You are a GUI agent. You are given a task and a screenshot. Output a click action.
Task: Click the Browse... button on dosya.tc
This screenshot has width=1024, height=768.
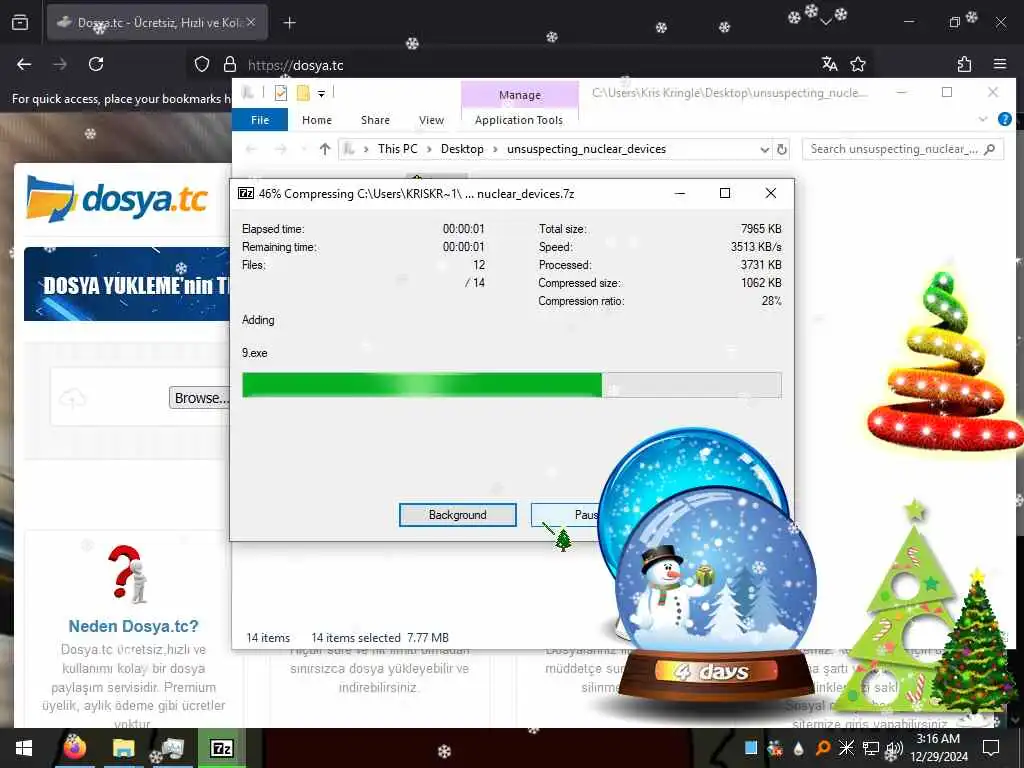(x=200, y=398)
